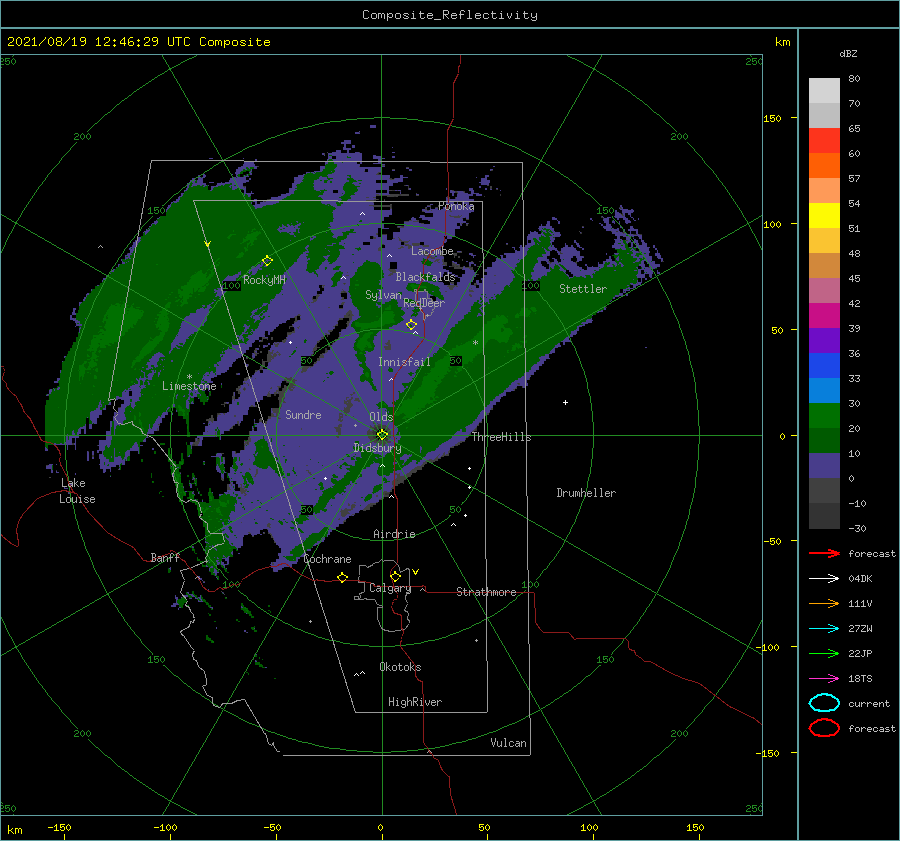Click the Stettler town label
900x841 pixels.
pos(583,289)
